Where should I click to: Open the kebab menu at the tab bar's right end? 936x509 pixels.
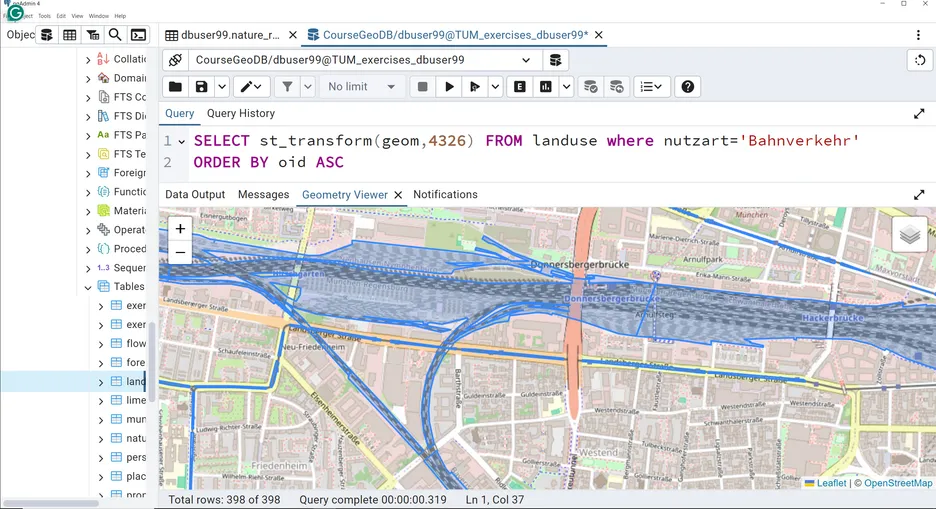point(918,35)
